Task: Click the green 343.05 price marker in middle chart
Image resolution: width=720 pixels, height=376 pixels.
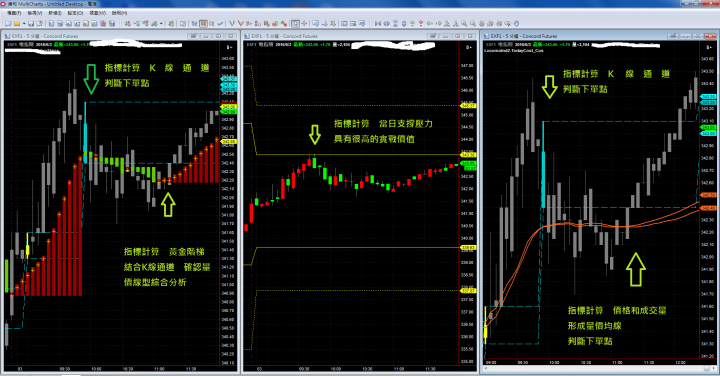Action: click(467, 163)
